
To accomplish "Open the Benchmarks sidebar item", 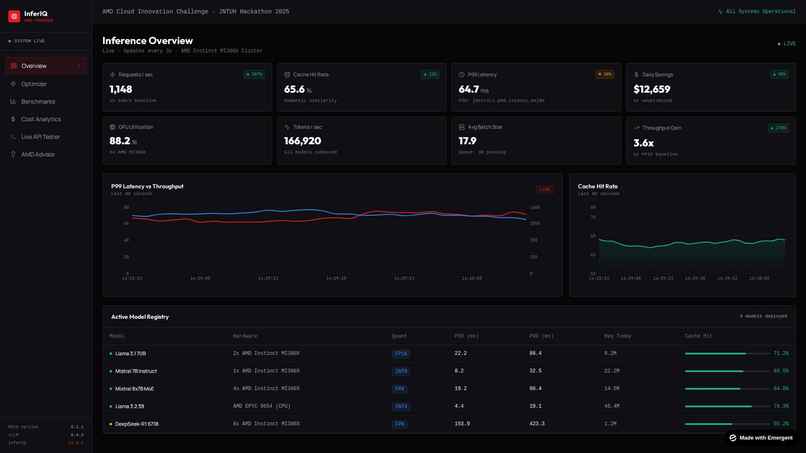I will click(x=46, y=101).
